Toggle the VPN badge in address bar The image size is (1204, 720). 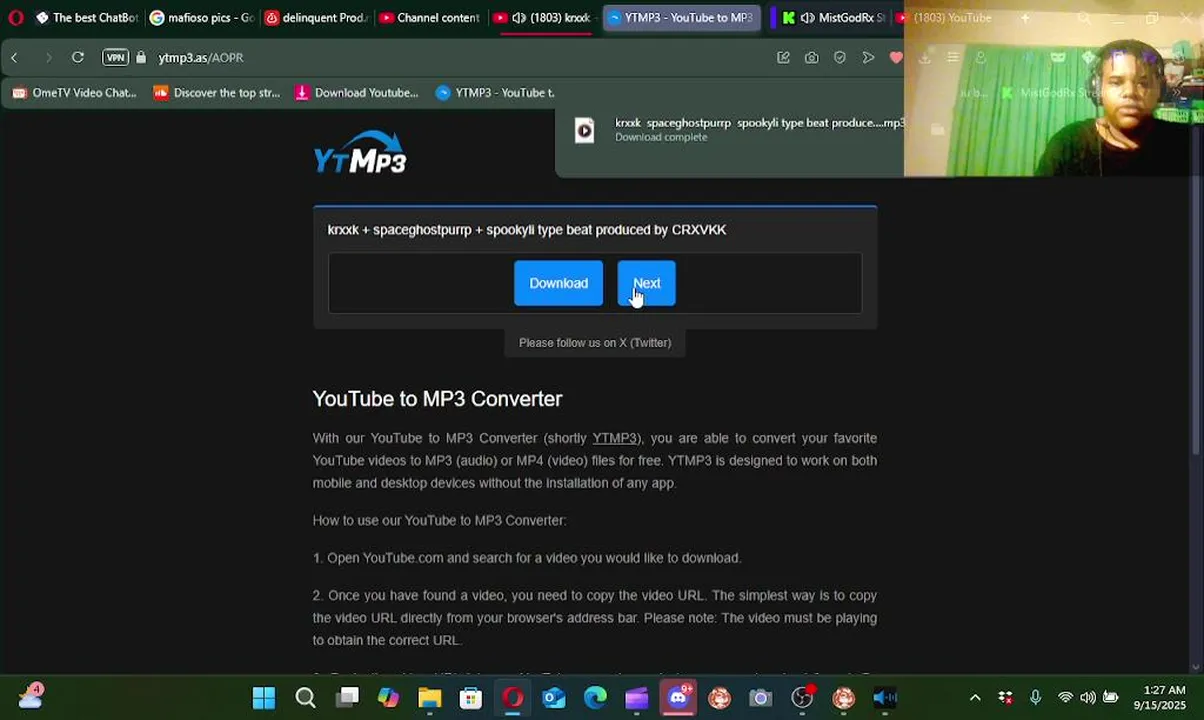click(x=116, y=58)
